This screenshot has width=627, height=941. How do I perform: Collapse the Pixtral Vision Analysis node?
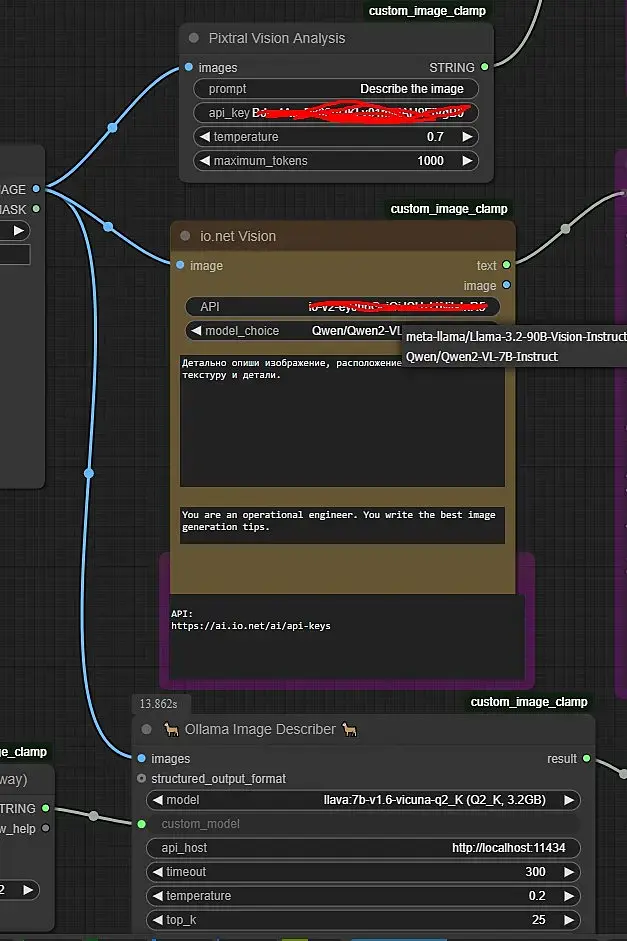(x=194, y=39)
